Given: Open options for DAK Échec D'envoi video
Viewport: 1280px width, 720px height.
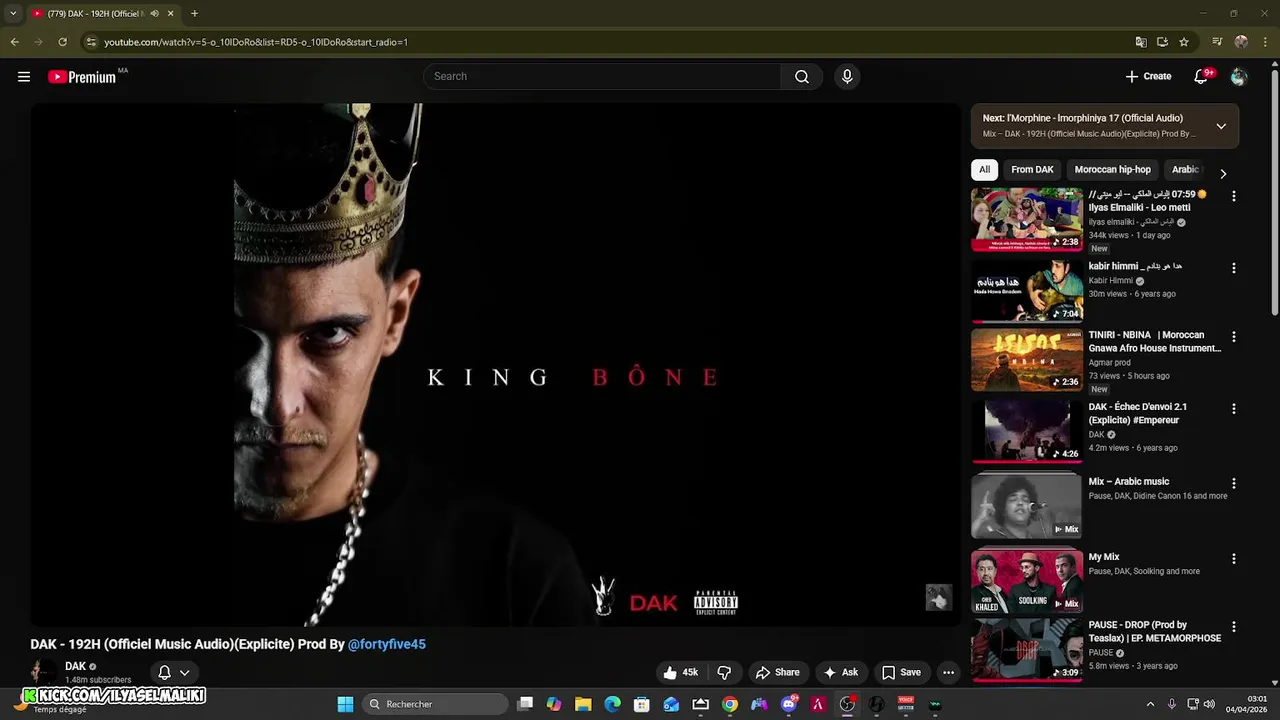Looking at the screenshot, I should (x=1233, y=409).
